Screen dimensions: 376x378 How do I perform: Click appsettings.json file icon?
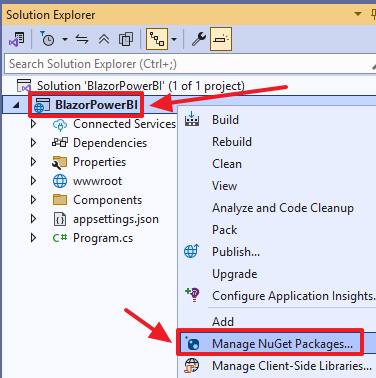click(60, 219)
